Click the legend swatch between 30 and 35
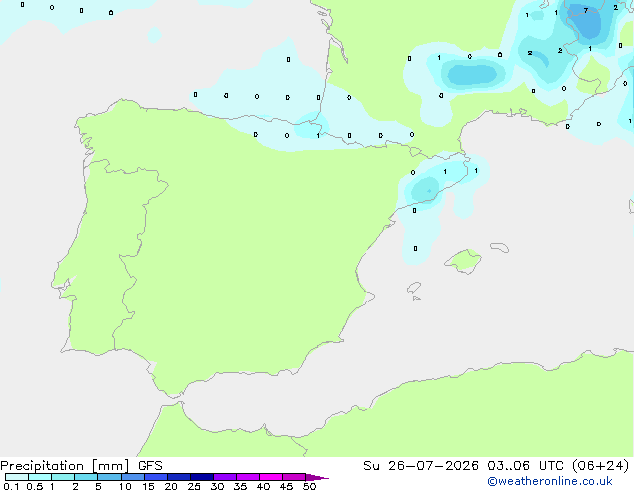The width and height of the screenshot is (634, 490). point(225,477)
